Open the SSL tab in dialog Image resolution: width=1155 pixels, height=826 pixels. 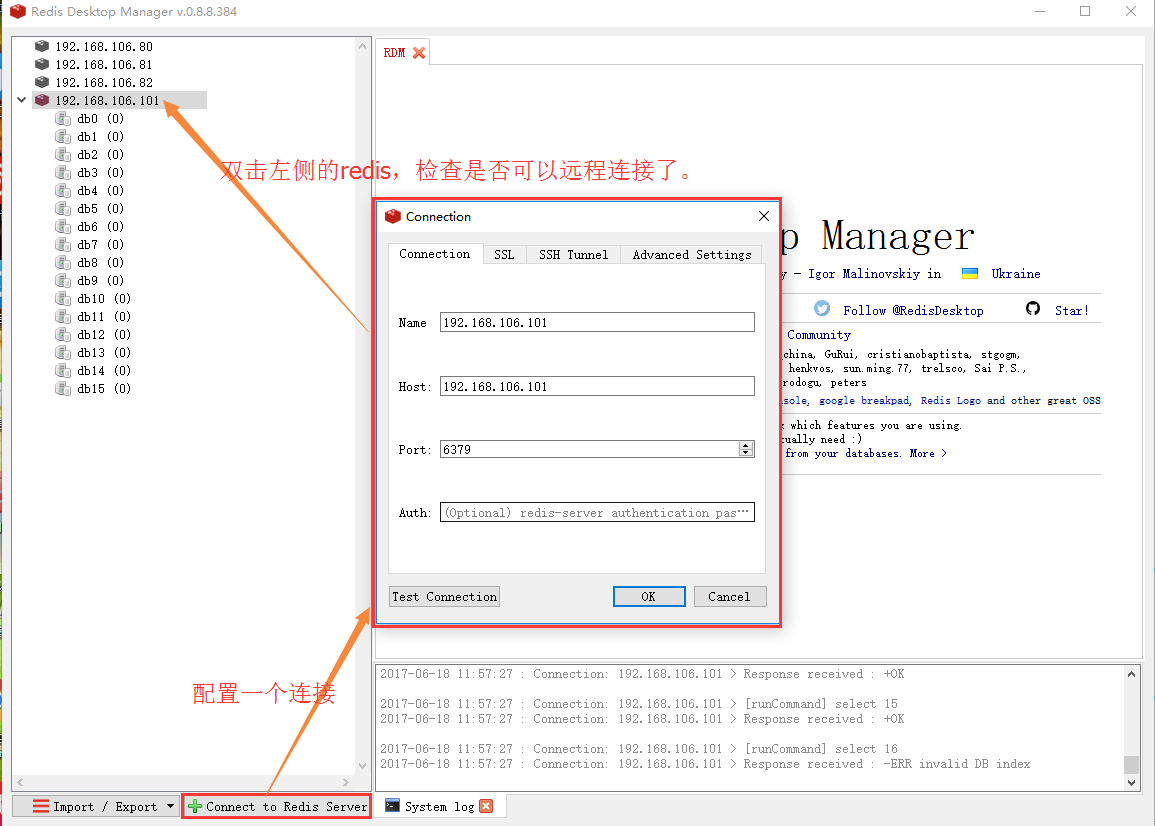pos(505,255)
